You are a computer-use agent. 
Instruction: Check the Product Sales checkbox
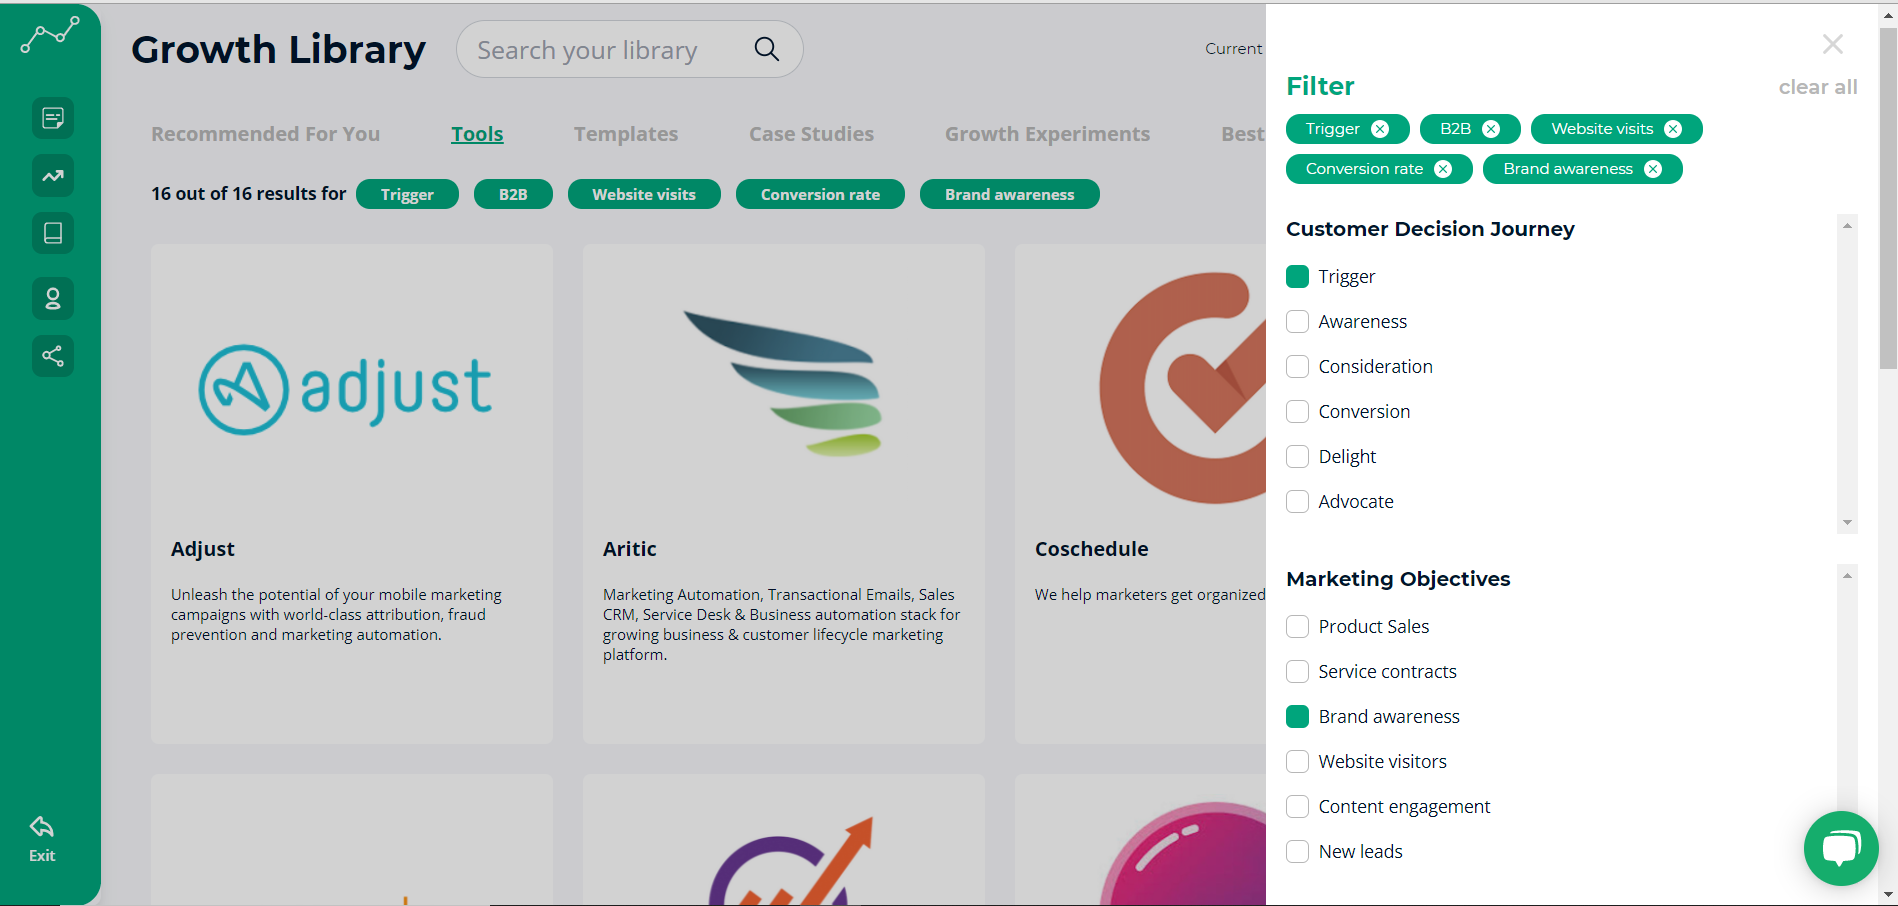1298,627
